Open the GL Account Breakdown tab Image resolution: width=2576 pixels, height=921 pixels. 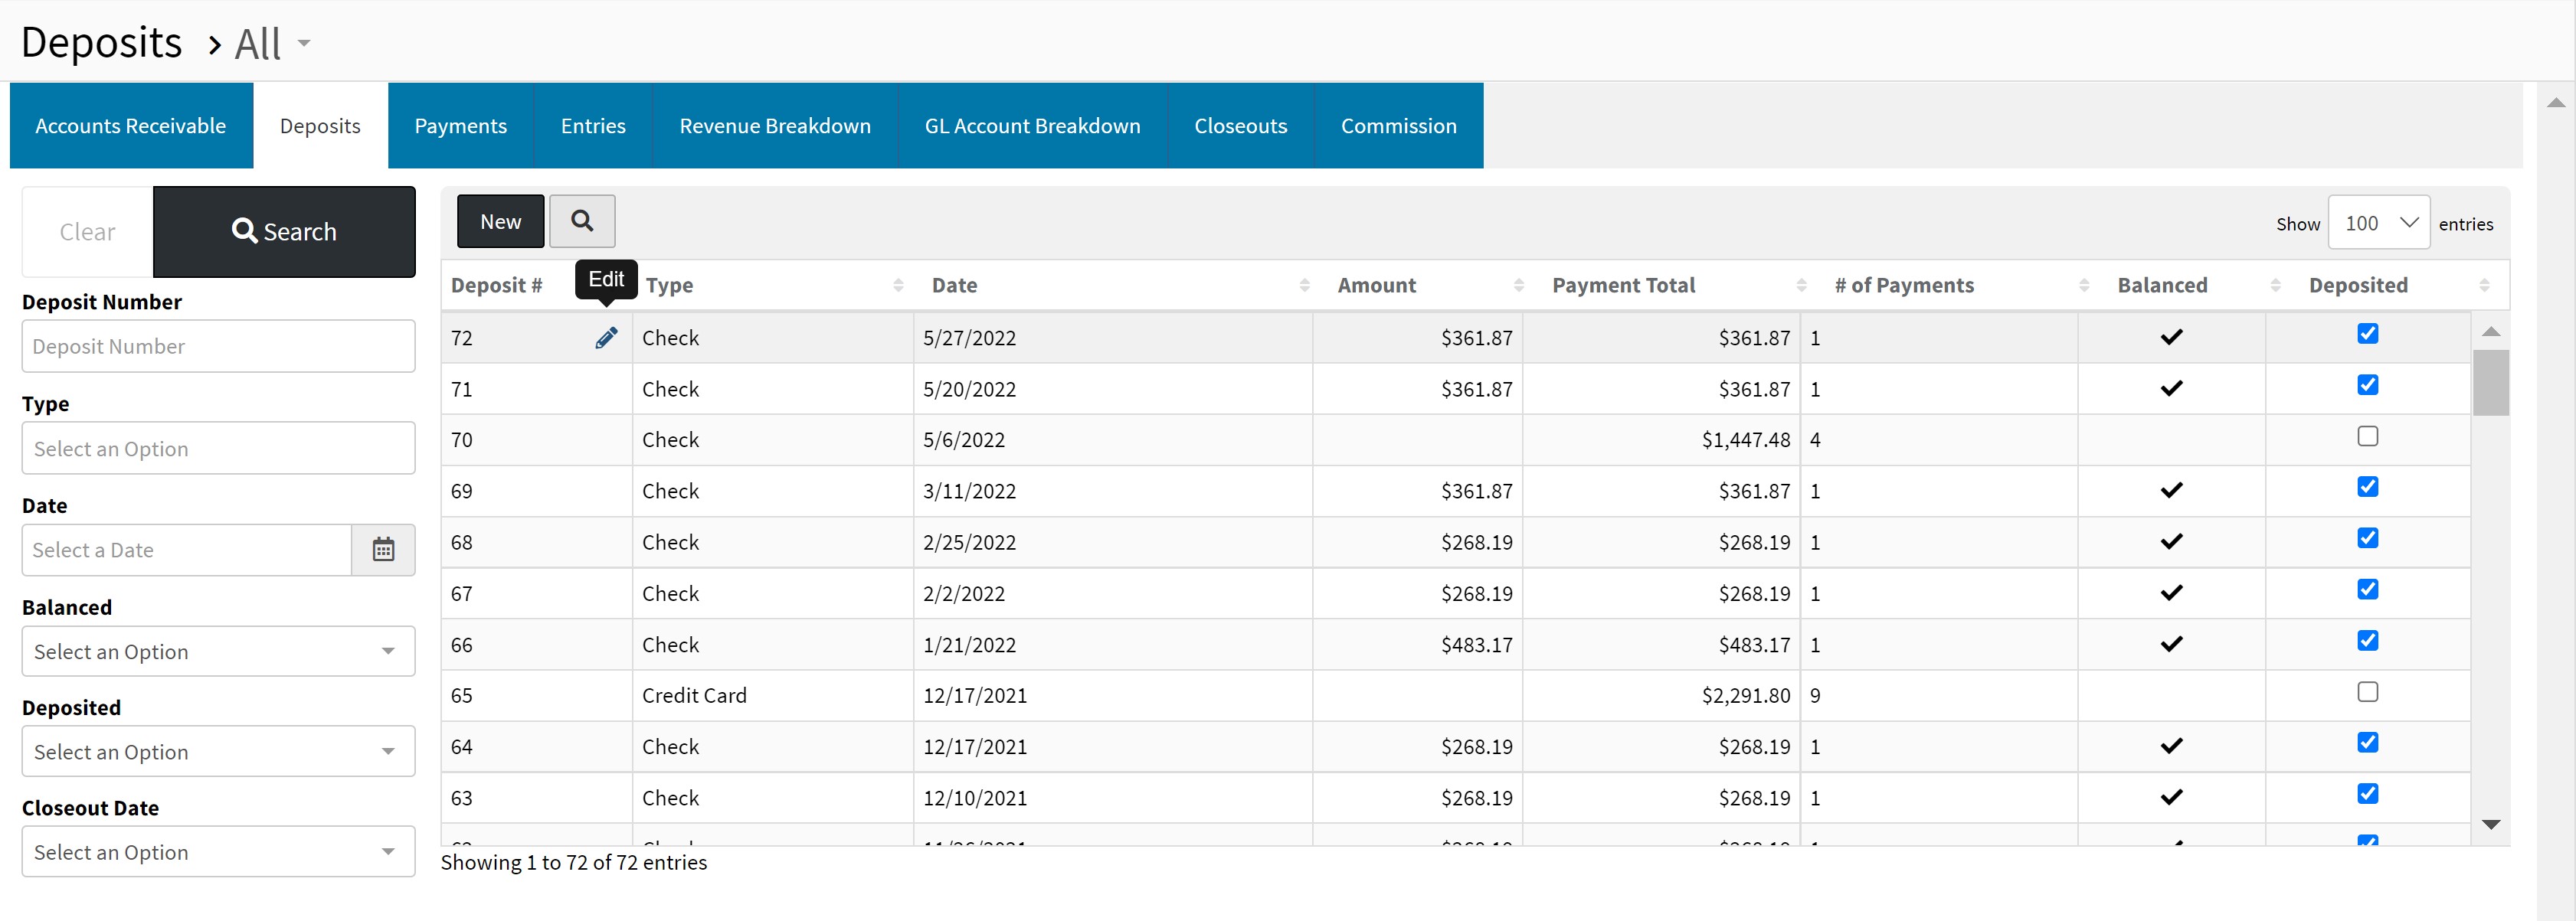[1032, 126]
